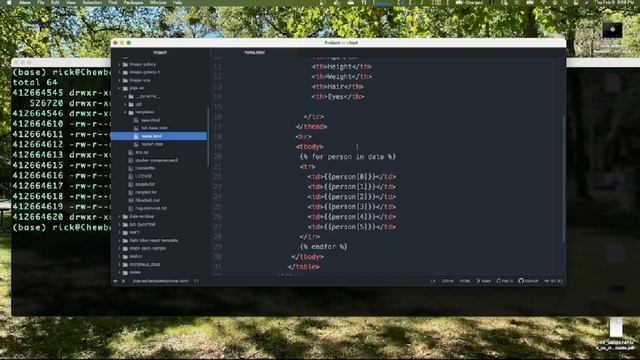Screen dimensions: 640x360
Task: Click the light-blue-react-template folder icon
Action: point(125,240)
